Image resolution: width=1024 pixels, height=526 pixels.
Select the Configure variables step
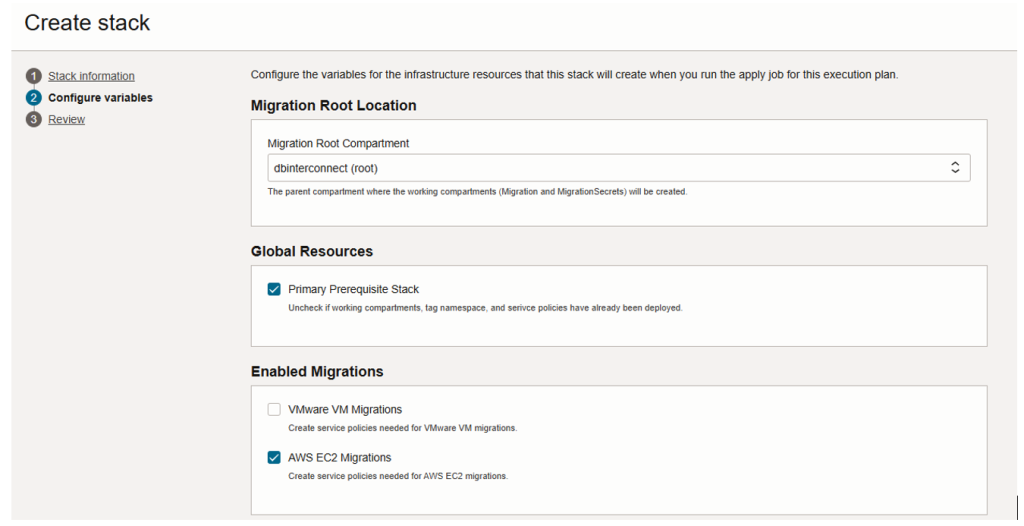coord(100,98)
